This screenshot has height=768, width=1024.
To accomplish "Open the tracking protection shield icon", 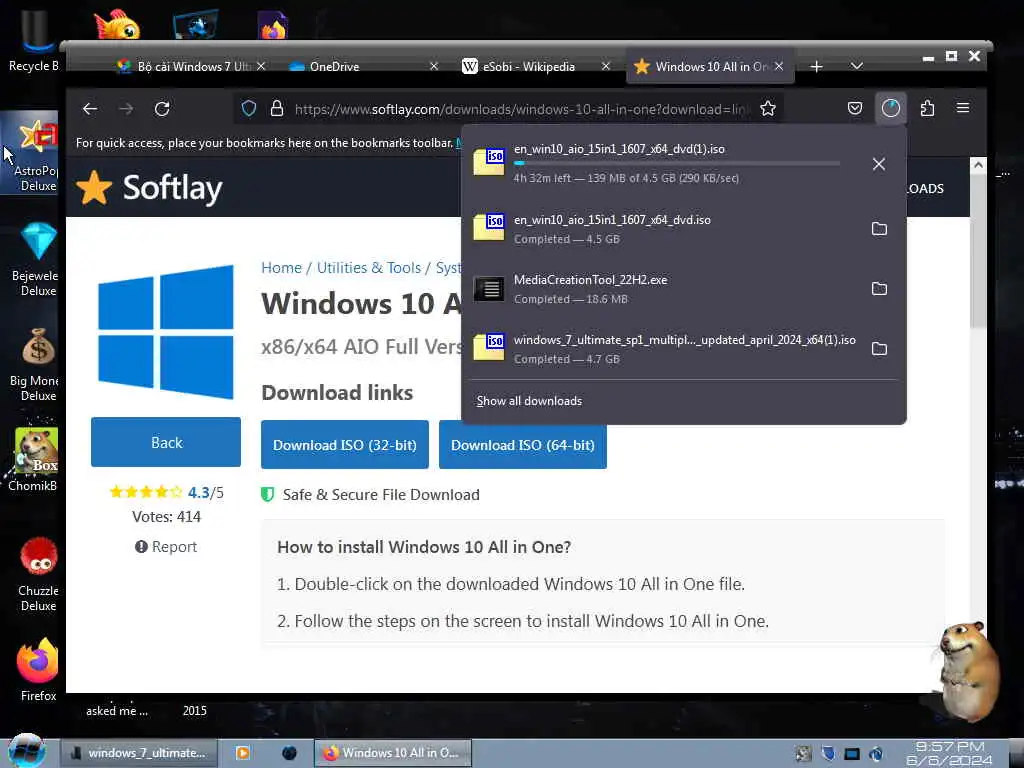I will coord(249,108).
